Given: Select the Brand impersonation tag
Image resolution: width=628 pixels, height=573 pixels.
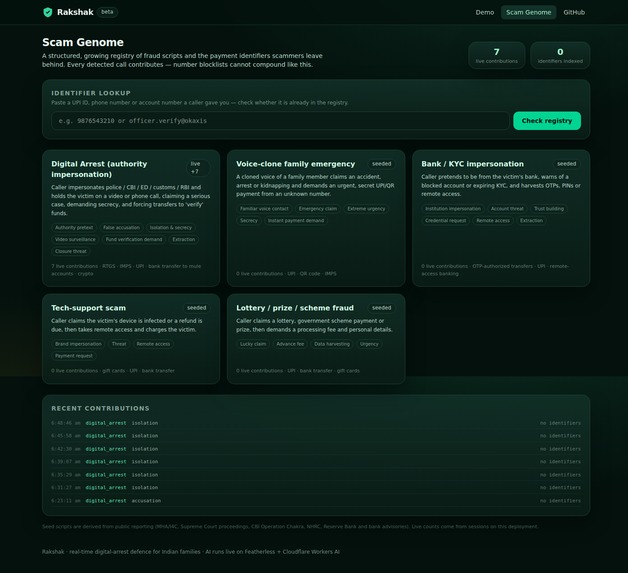Looking at the screenshot, I should (78, 344).
